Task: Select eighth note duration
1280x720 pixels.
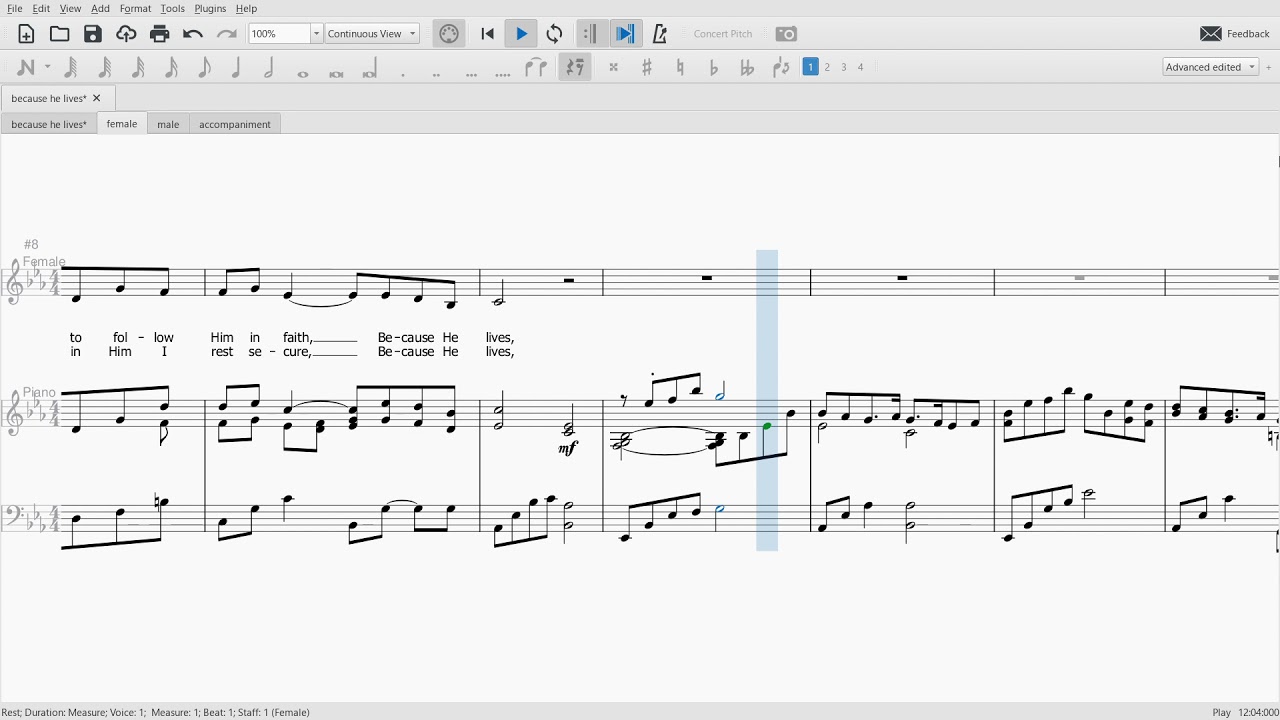Action: (204, 67)
